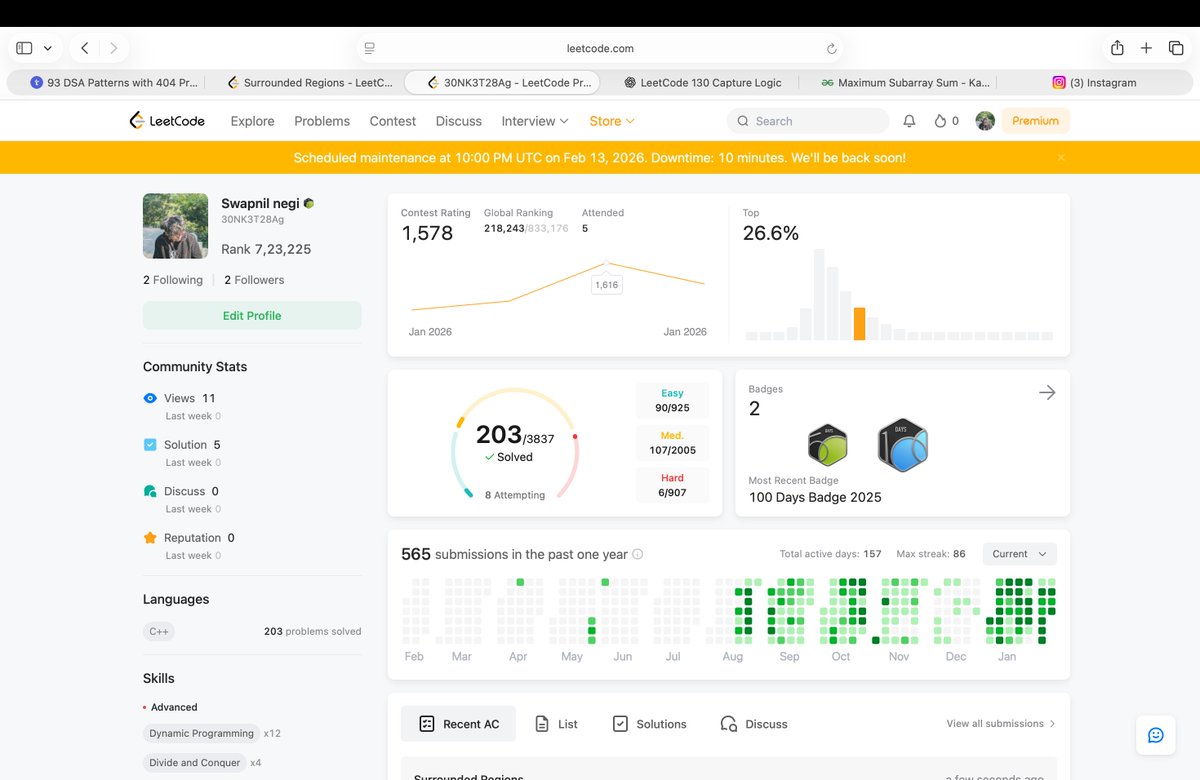This screenshot has width=1200, height=780.
Task: Open the profile avatar menu in navbar
Action: (985, 121)
